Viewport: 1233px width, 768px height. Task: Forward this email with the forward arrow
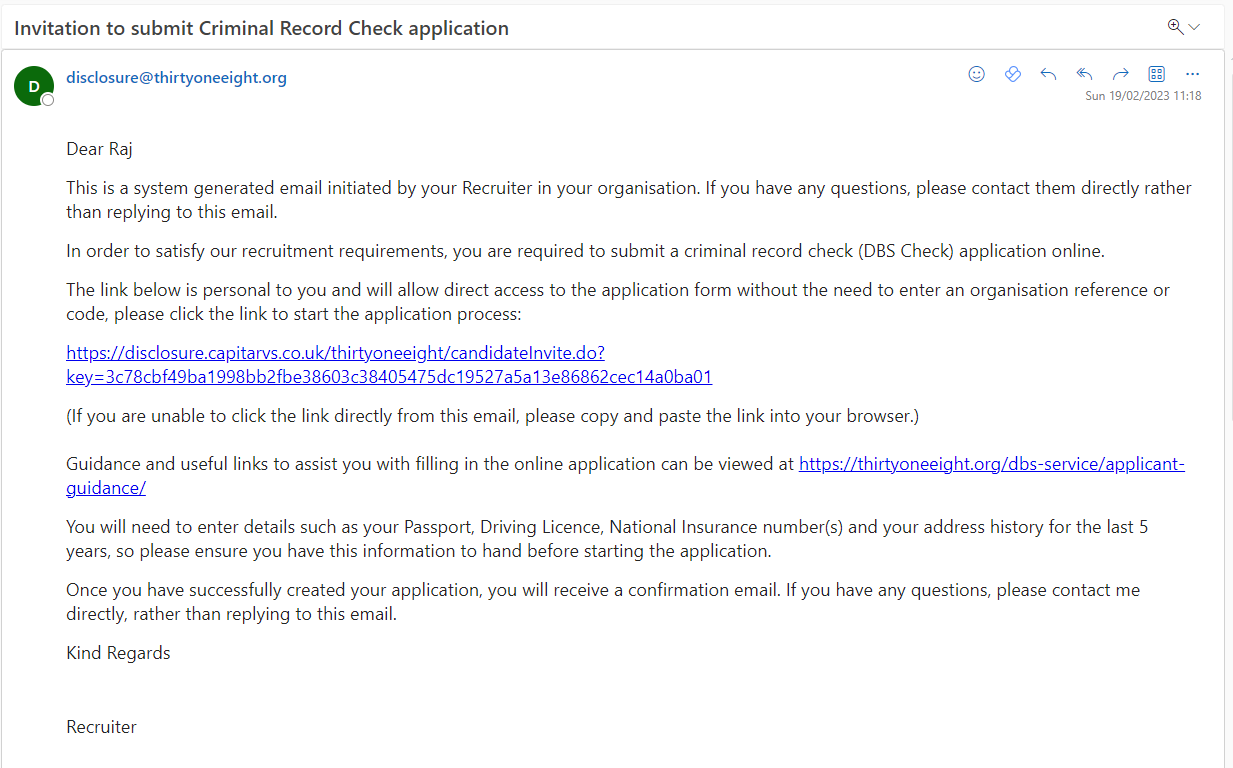coord(1120,74)
